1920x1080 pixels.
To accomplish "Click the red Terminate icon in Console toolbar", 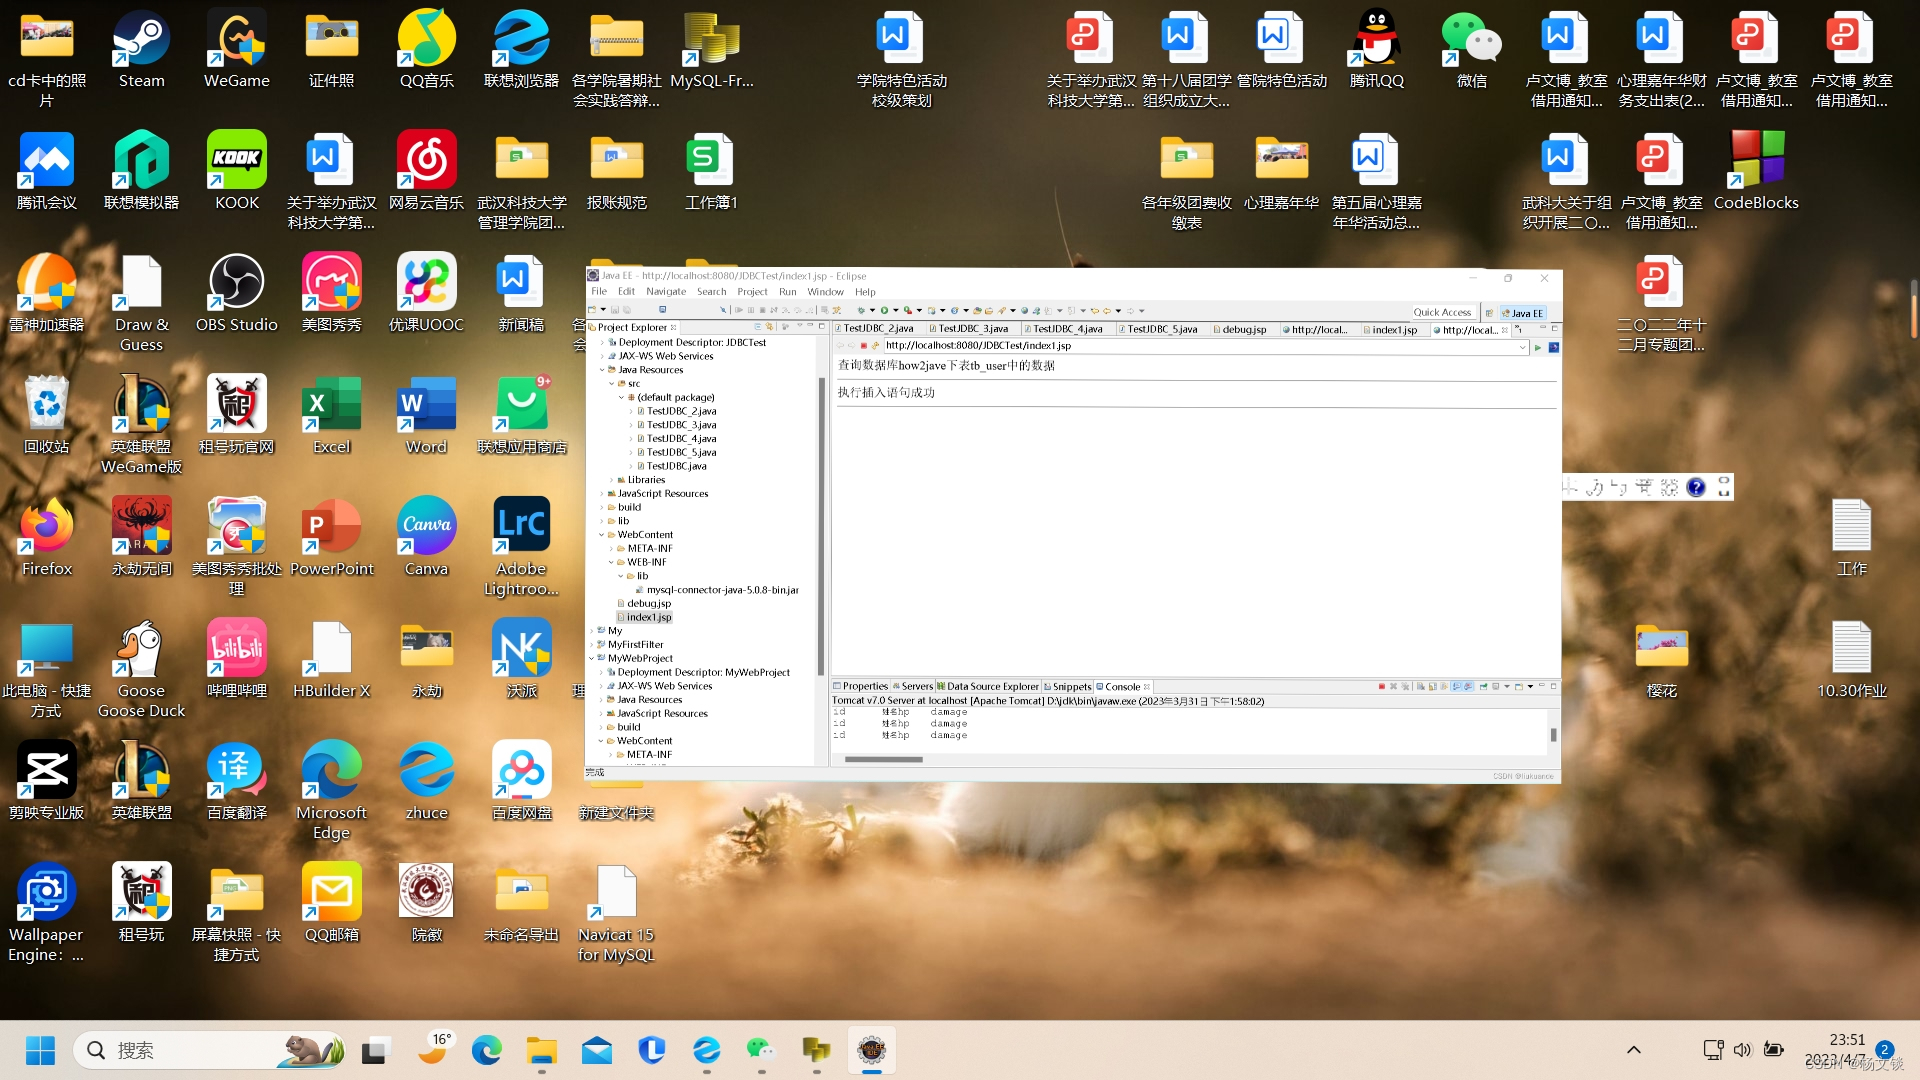I will (x=1382, y=686).
